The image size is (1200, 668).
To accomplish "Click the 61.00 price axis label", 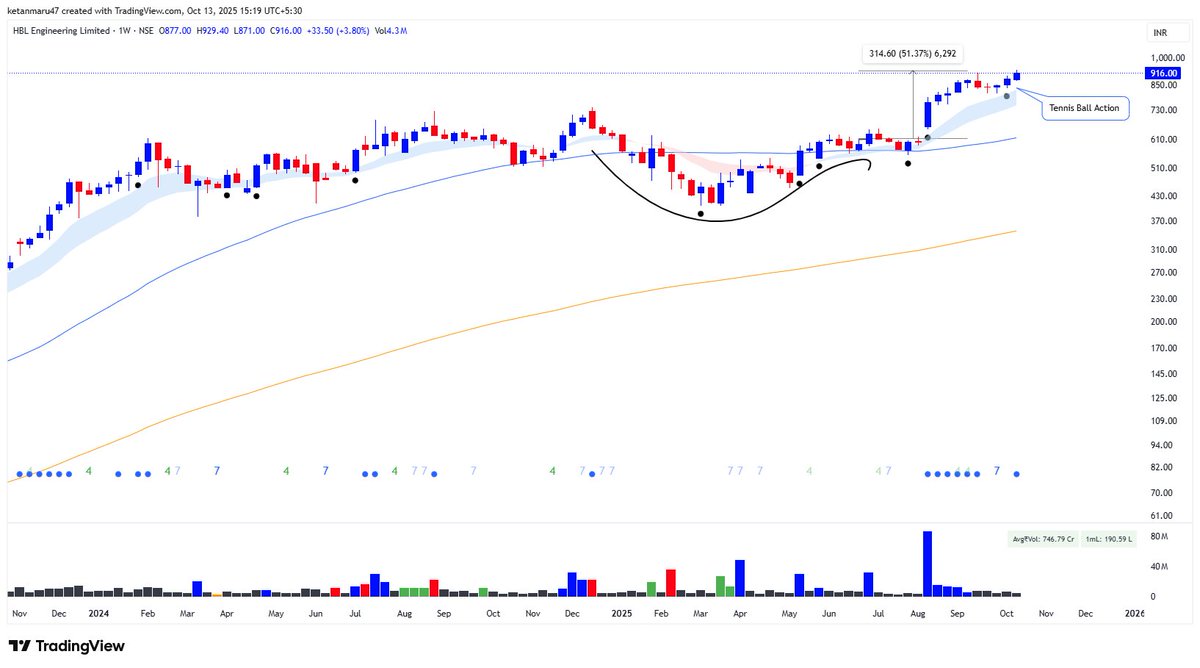I will coord(1160,516).
